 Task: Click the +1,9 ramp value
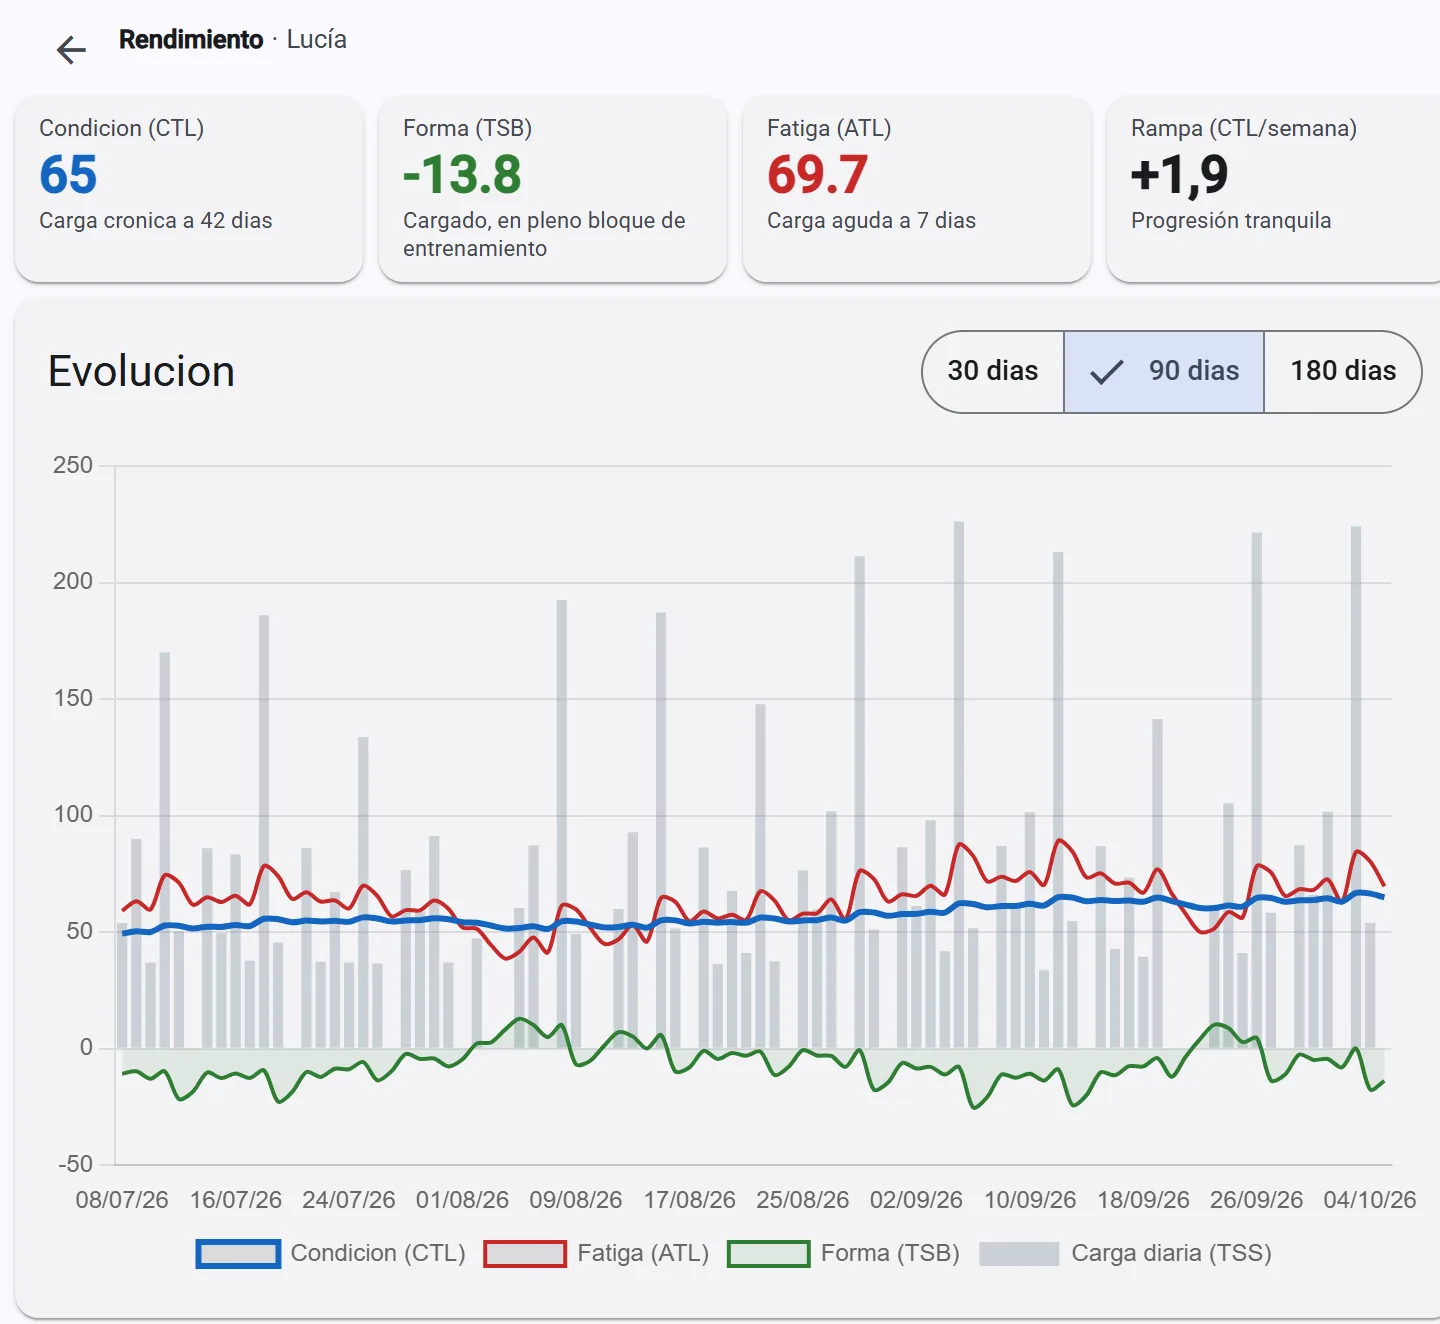[x=1179, y=175]
